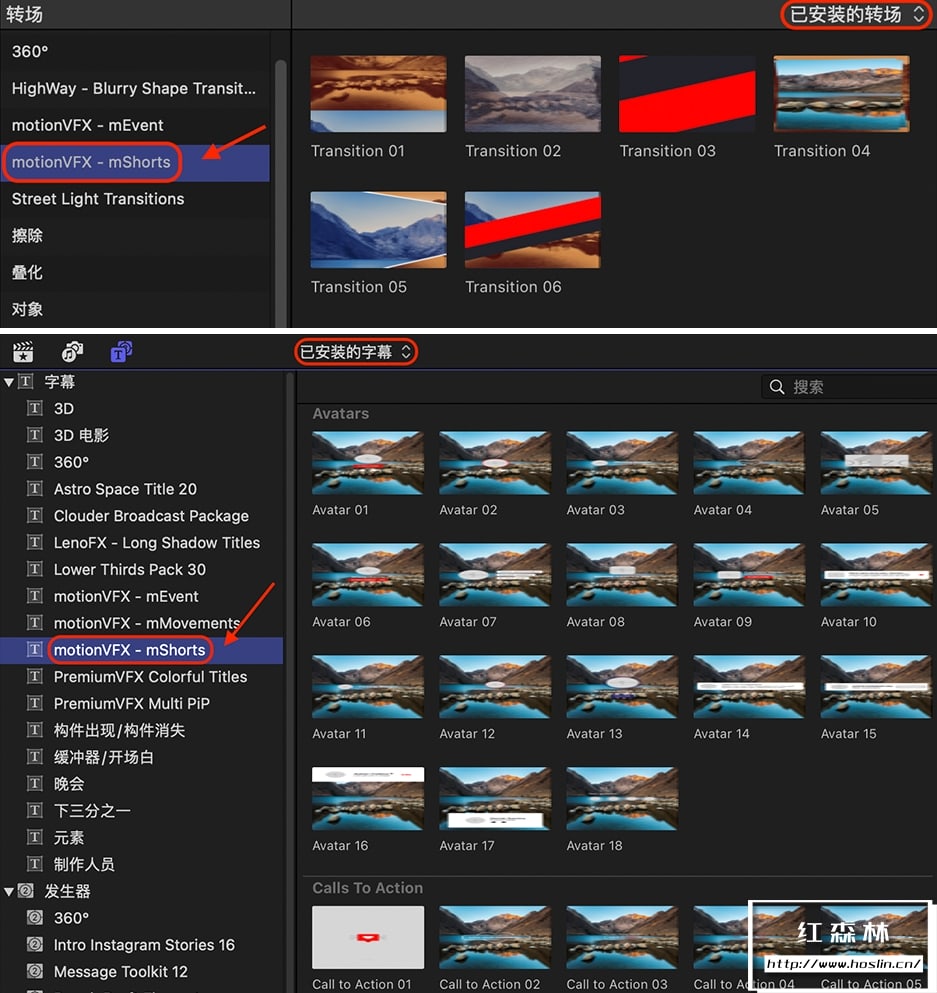Image resolution: width=937 pixels, height=993 pixels.
Task: Open the Photos and Audio sidebar icon
Action: (72, 351)
